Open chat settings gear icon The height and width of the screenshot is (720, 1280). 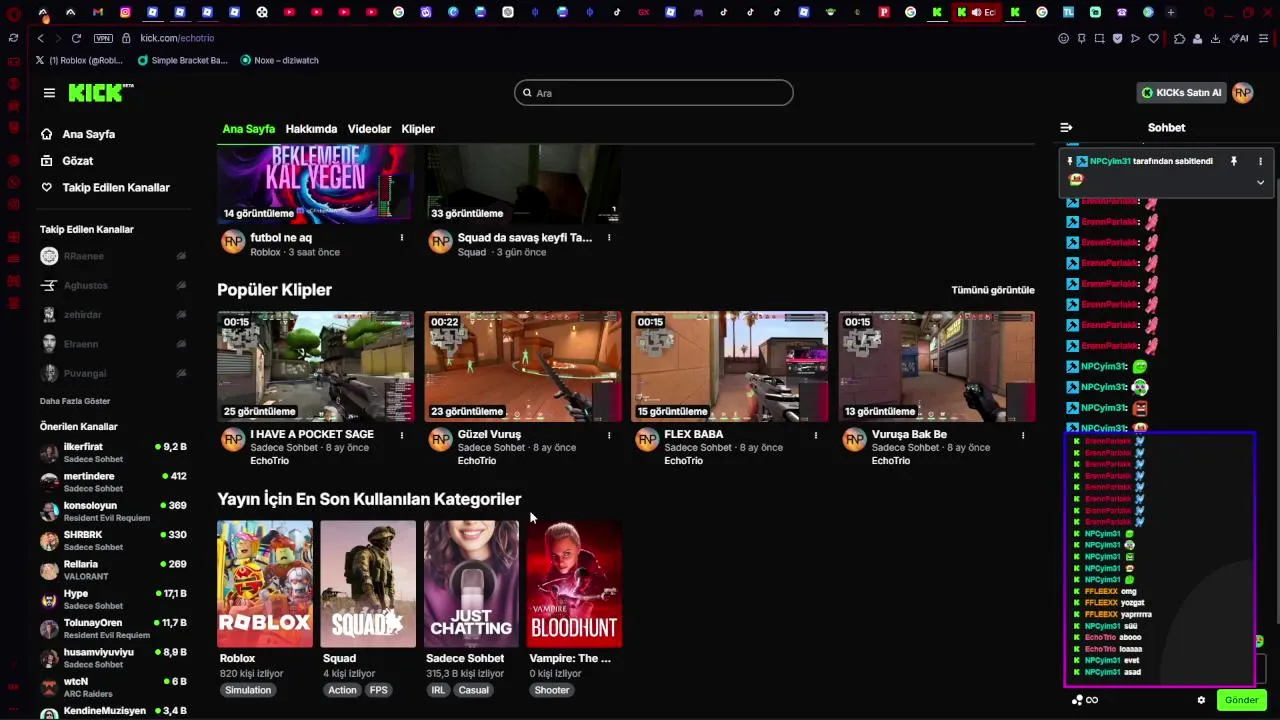1201,700
